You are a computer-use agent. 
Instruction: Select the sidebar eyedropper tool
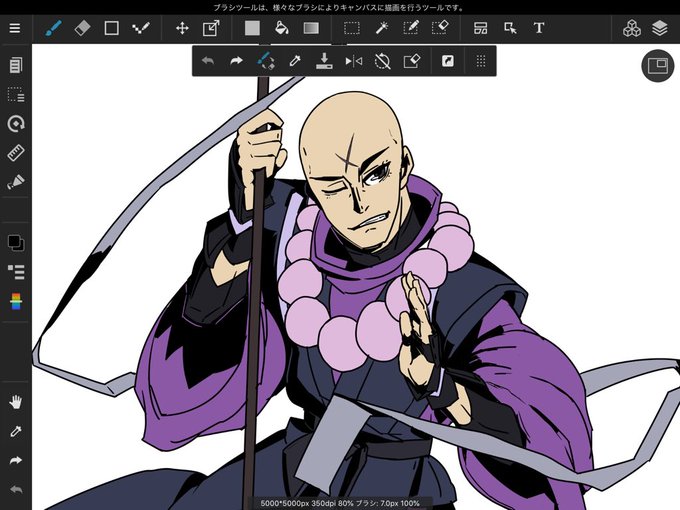point(16,431)
